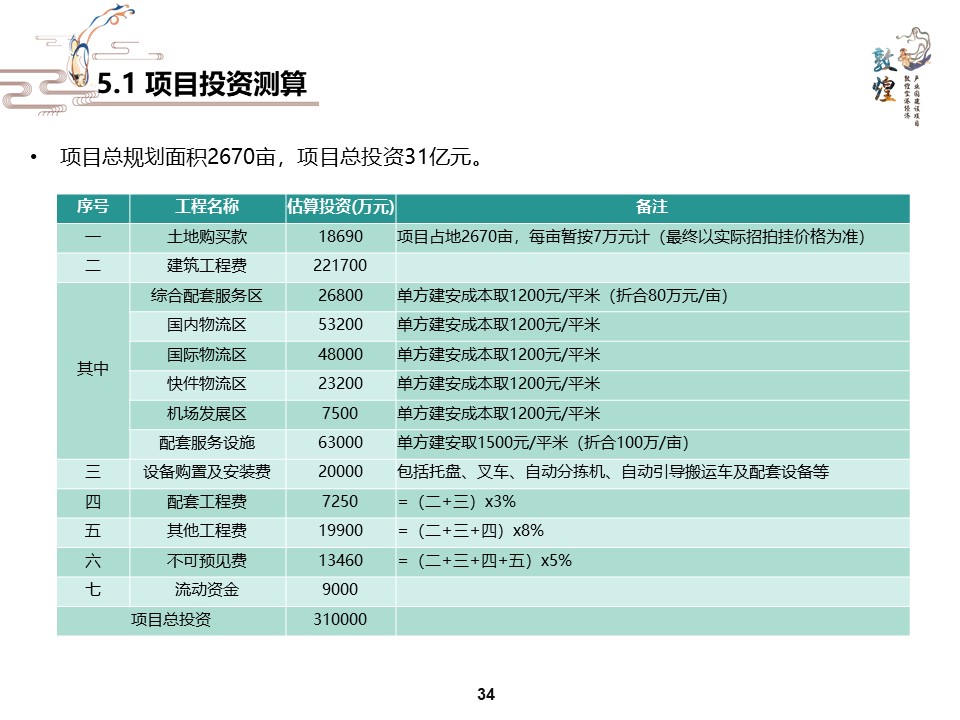Screen dimensions: 960x720
Task: Select the serial number 一
Action: pyautogui.click(x=93, y=237)
